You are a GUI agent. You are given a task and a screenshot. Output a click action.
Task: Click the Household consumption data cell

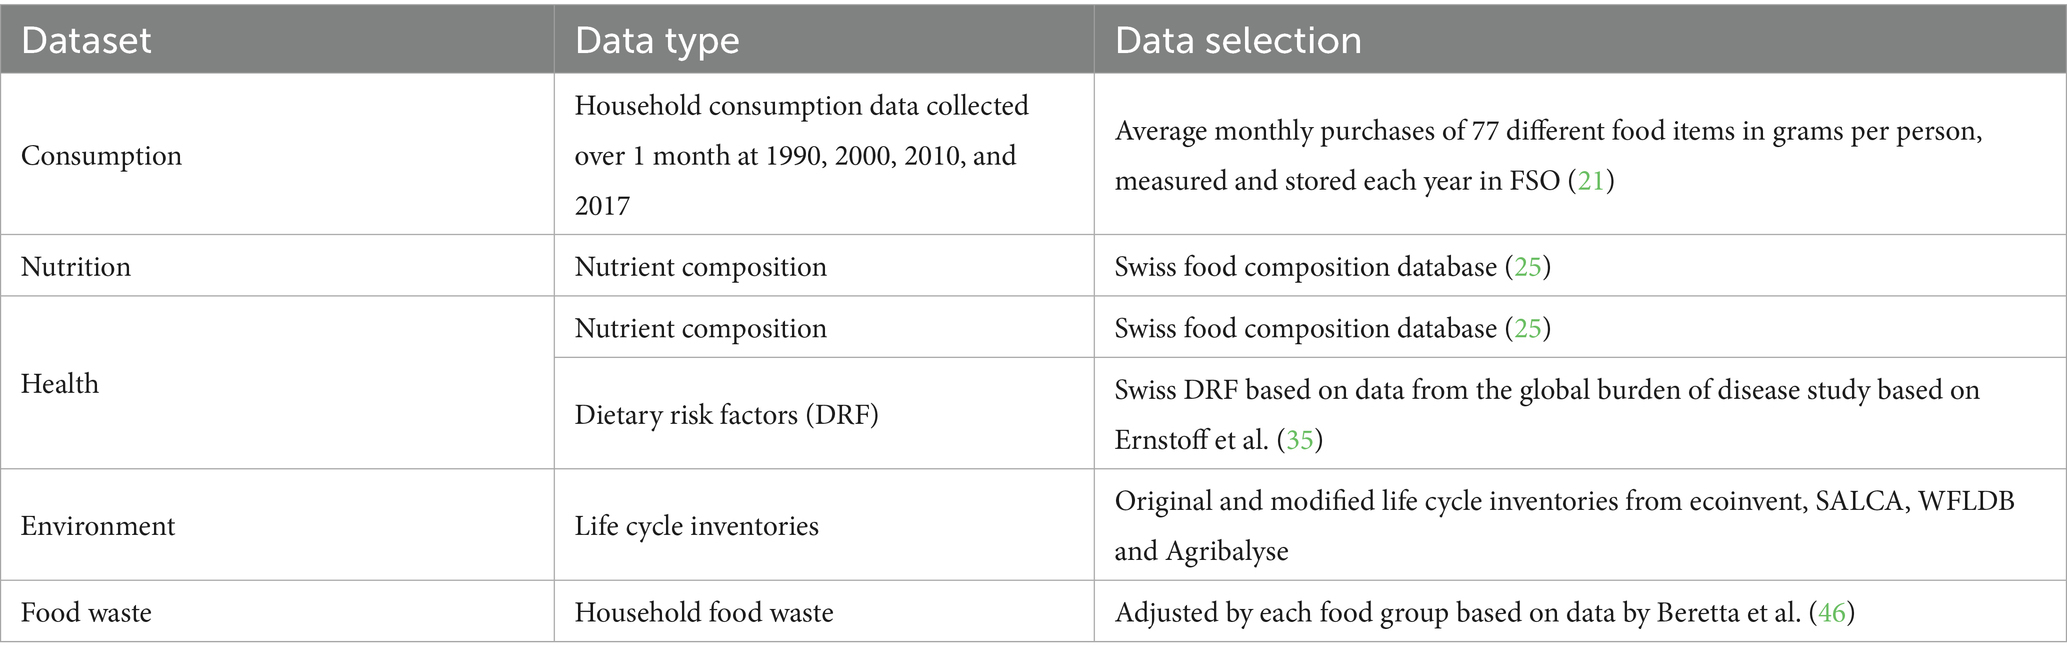[x=801, y=156]
